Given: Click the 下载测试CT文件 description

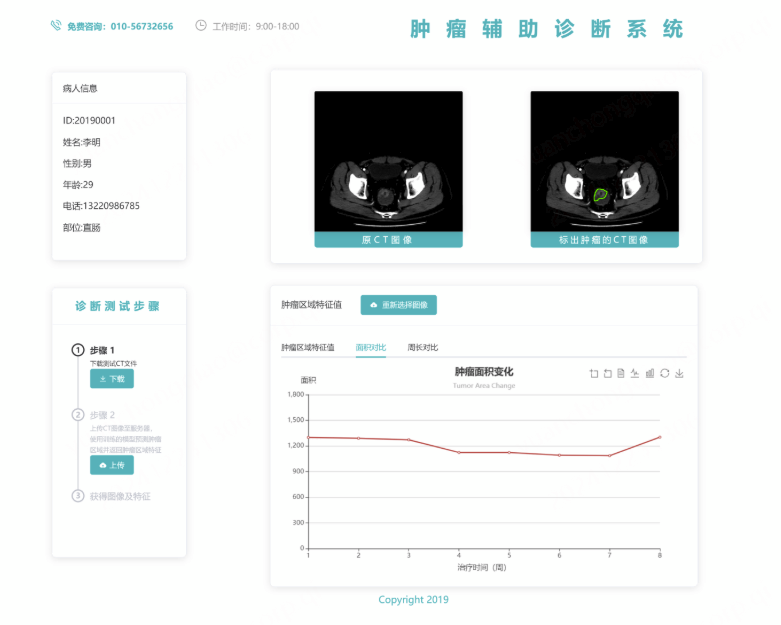Looking at the screenshot, I should click(x=114, y=364).
